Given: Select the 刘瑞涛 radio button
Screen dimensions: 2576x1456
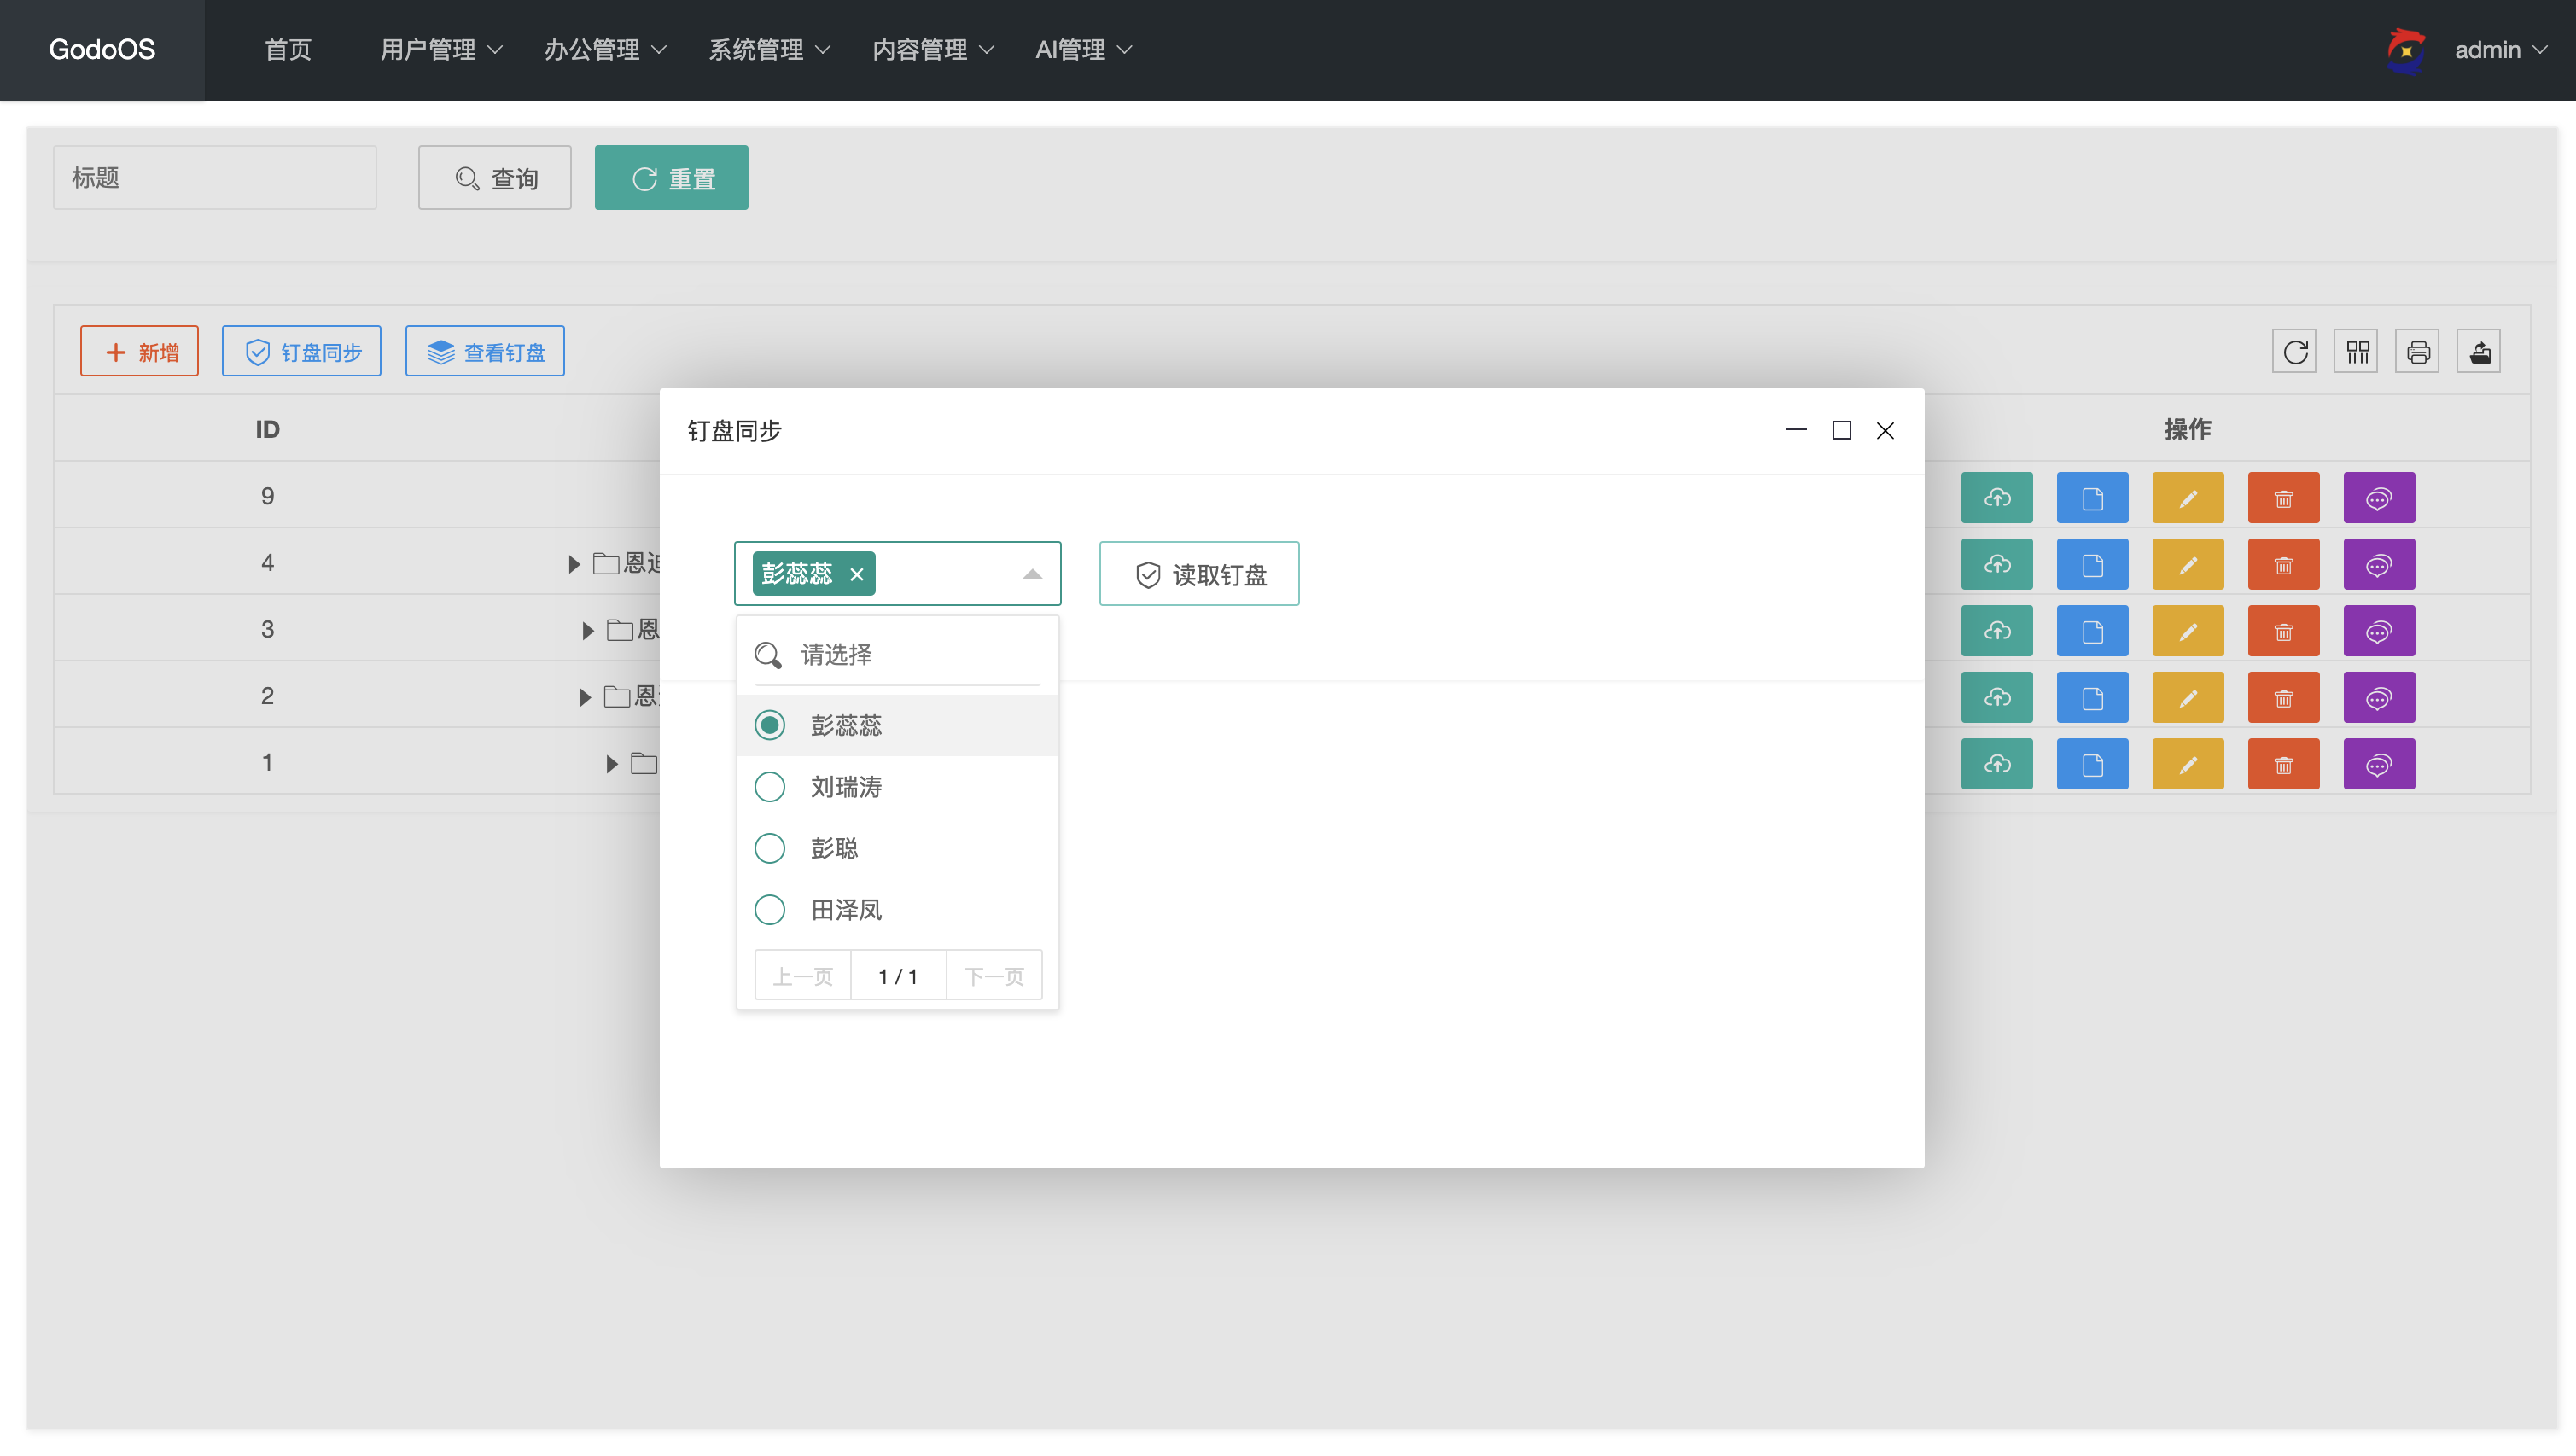Looking at the screenshot, I should pyautogui.click(x=769, y=787).
